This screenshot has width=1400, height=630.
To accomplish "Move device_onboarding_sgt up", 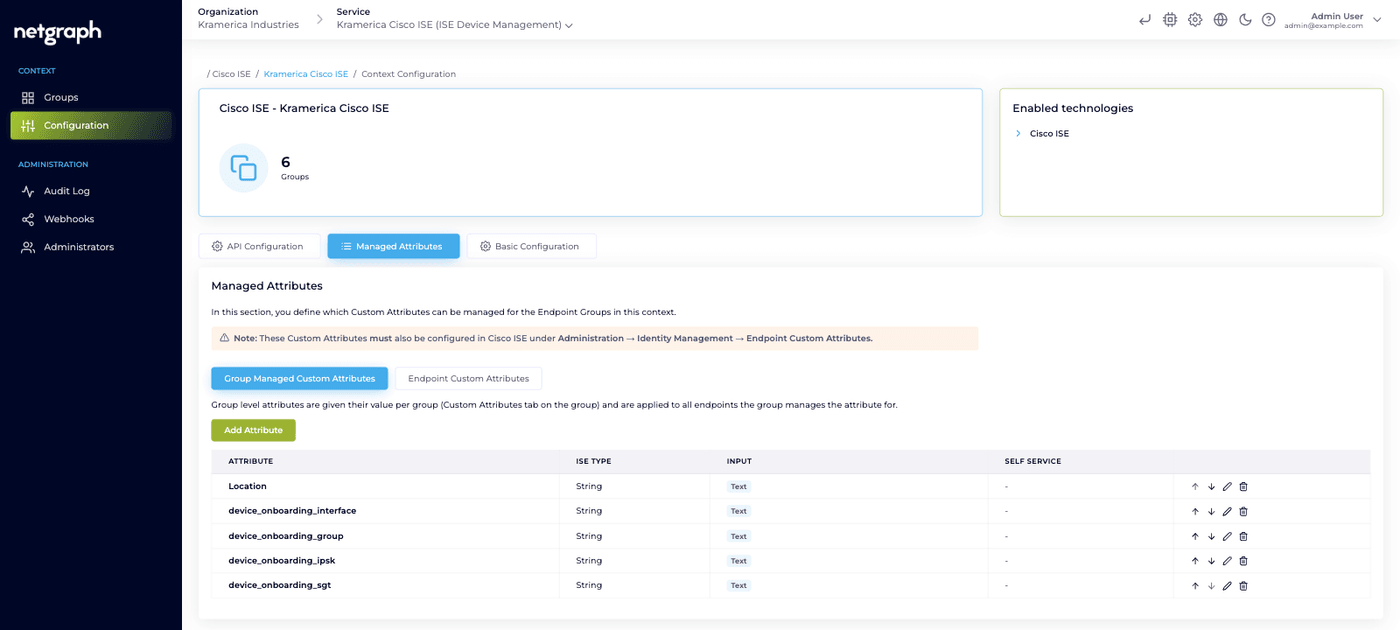I will (x=1195, y=586).
